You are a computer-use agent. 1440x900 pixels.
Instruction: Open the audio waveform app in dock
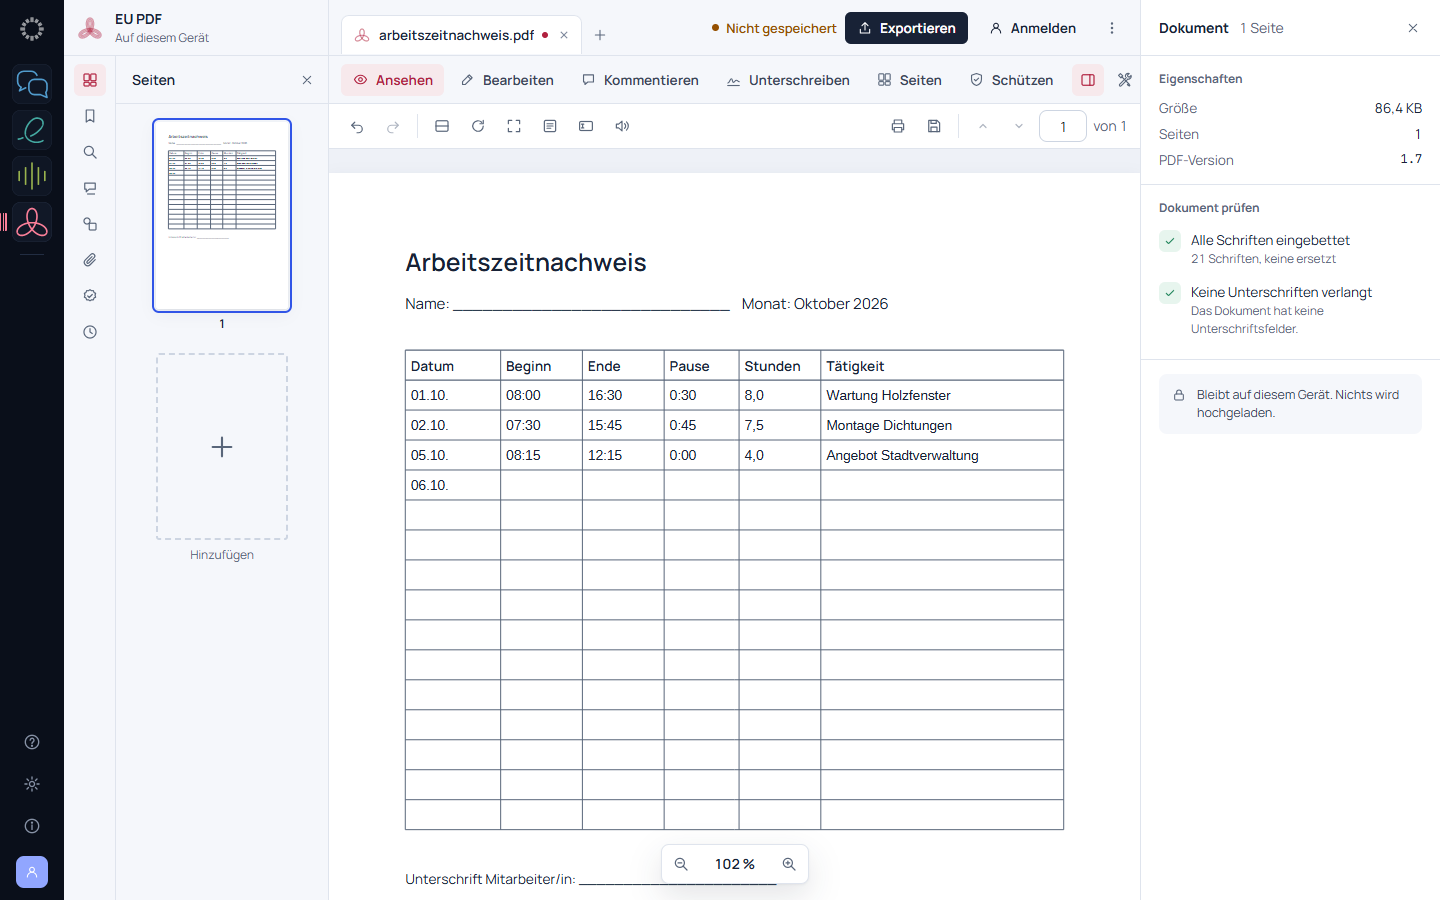(32, 176)
